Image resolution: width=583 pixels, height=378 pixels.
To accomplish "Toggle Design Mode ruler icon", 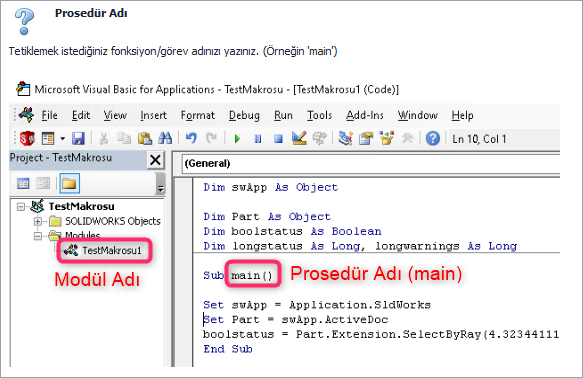I will pyautogui.click(x=299, y=138).
